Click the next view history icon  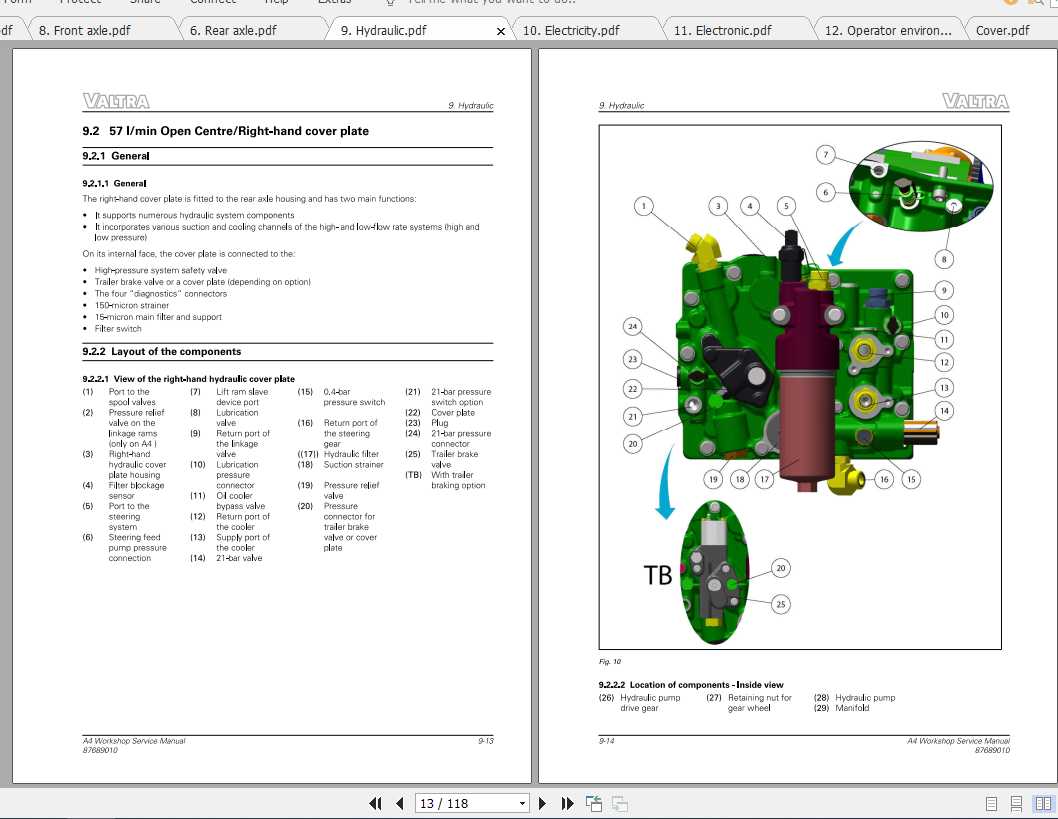tap(619, 803)
